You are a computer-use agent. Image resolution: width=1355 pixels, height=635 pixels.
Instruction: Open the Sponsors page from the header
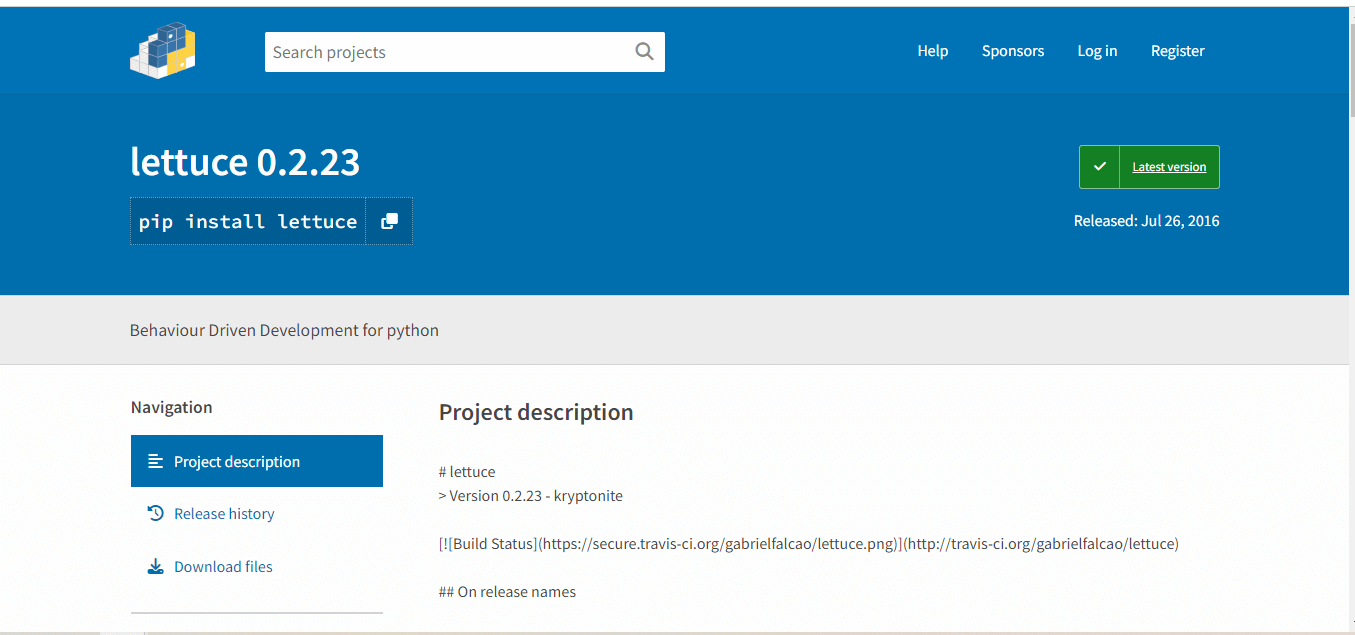(x=1012, y=51)
